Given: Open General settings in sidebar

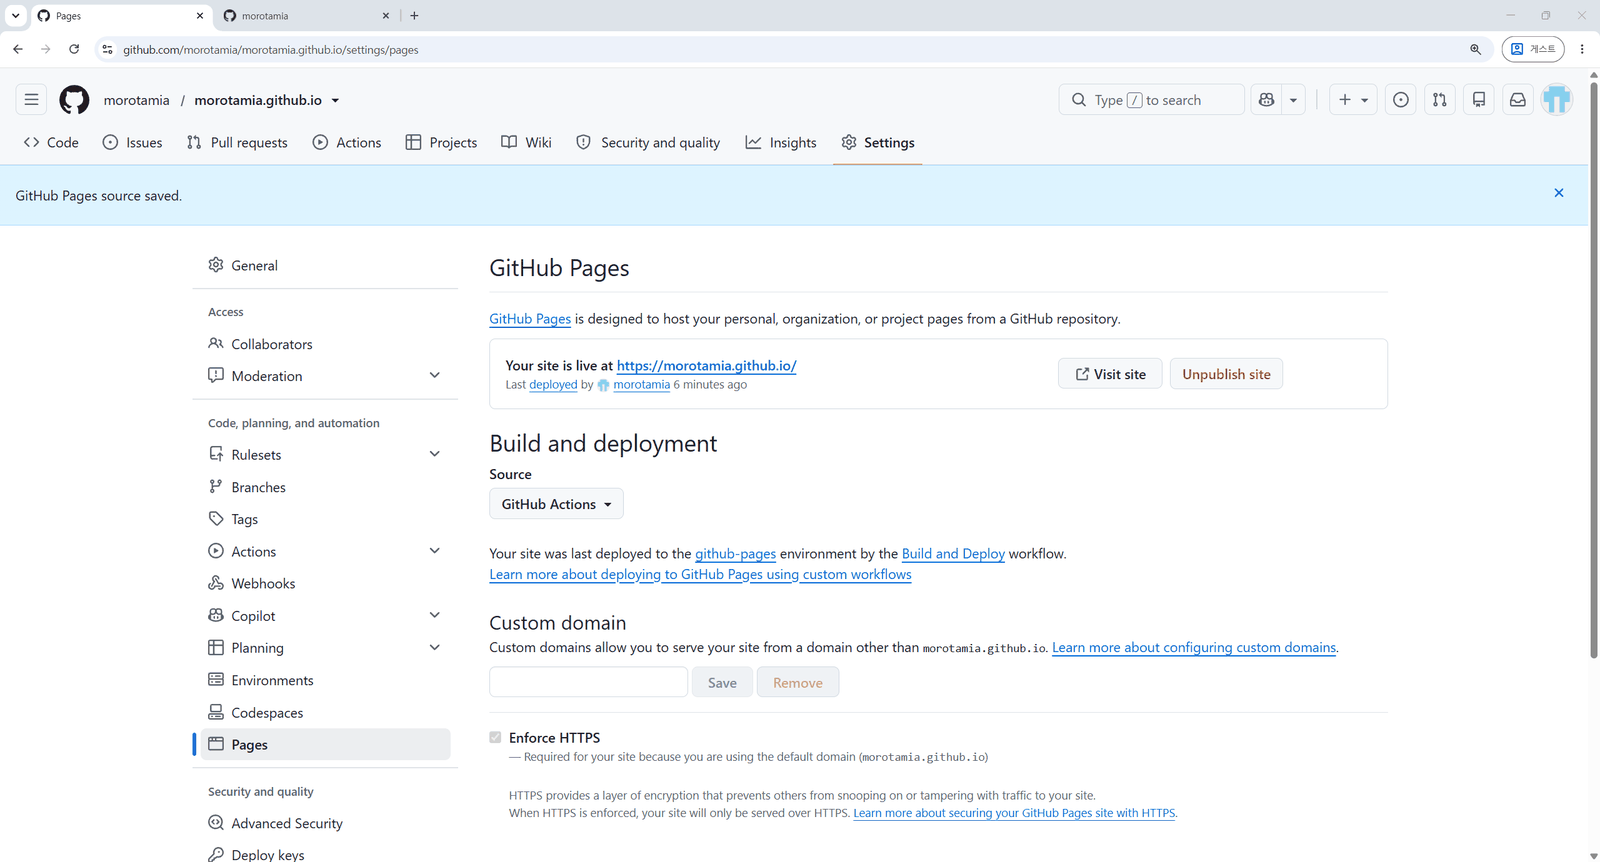Looking at the screenshot, I should pyautogui.click(x=325, y=265).
